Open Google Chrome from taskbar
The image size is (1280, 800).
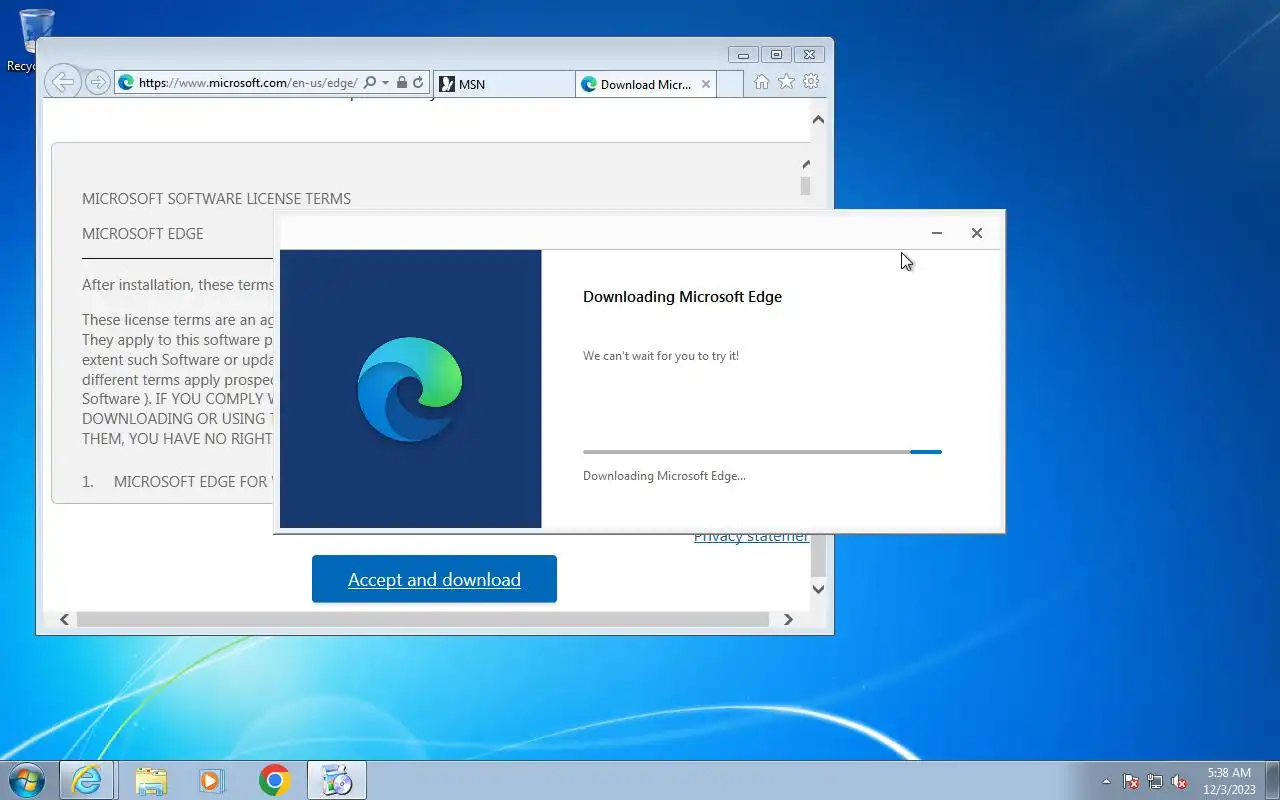tap(274, 780)
